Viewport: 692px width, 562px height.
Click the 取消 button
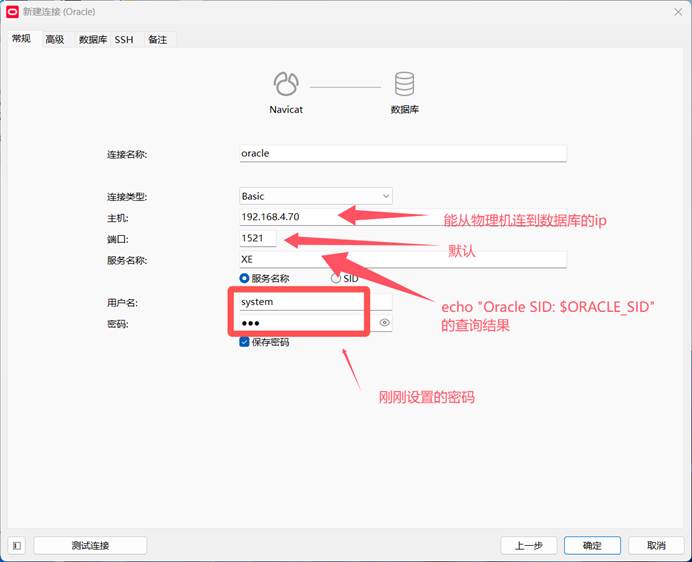click(656, 546)
